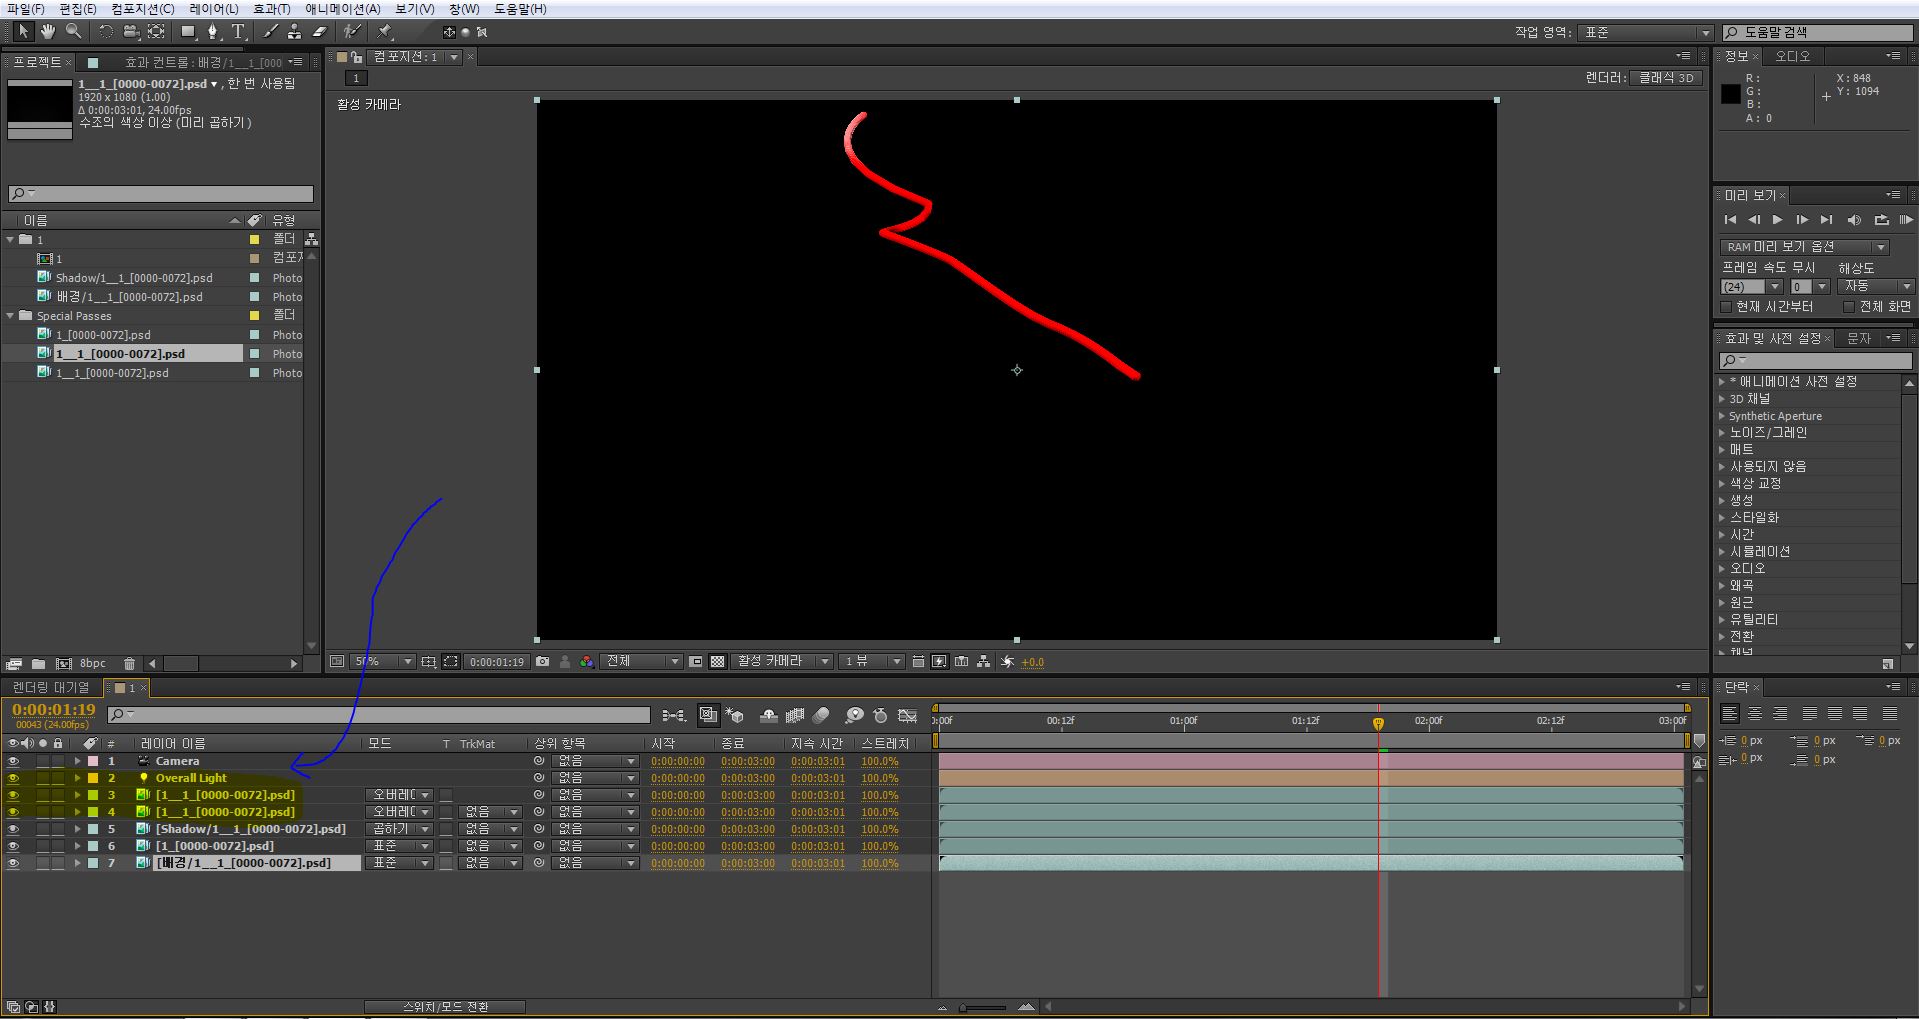Screen dimensions: 1919x1019
Task: Select the Rotation tool
Action: (106, 32)
